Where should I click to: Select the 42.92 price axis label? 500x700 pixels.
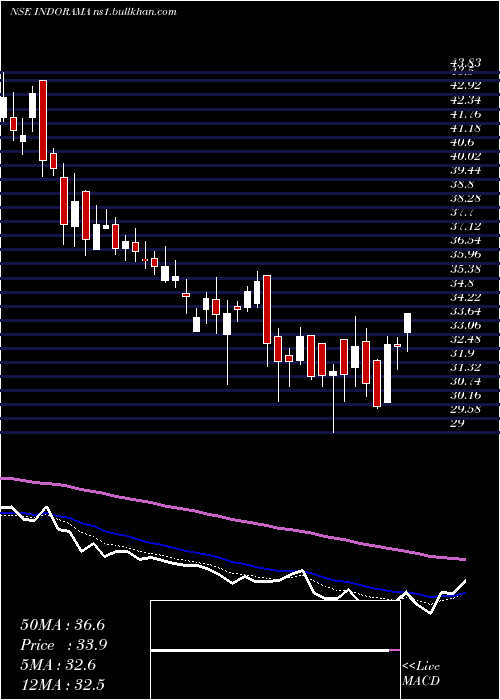click(x=466, y=86)
